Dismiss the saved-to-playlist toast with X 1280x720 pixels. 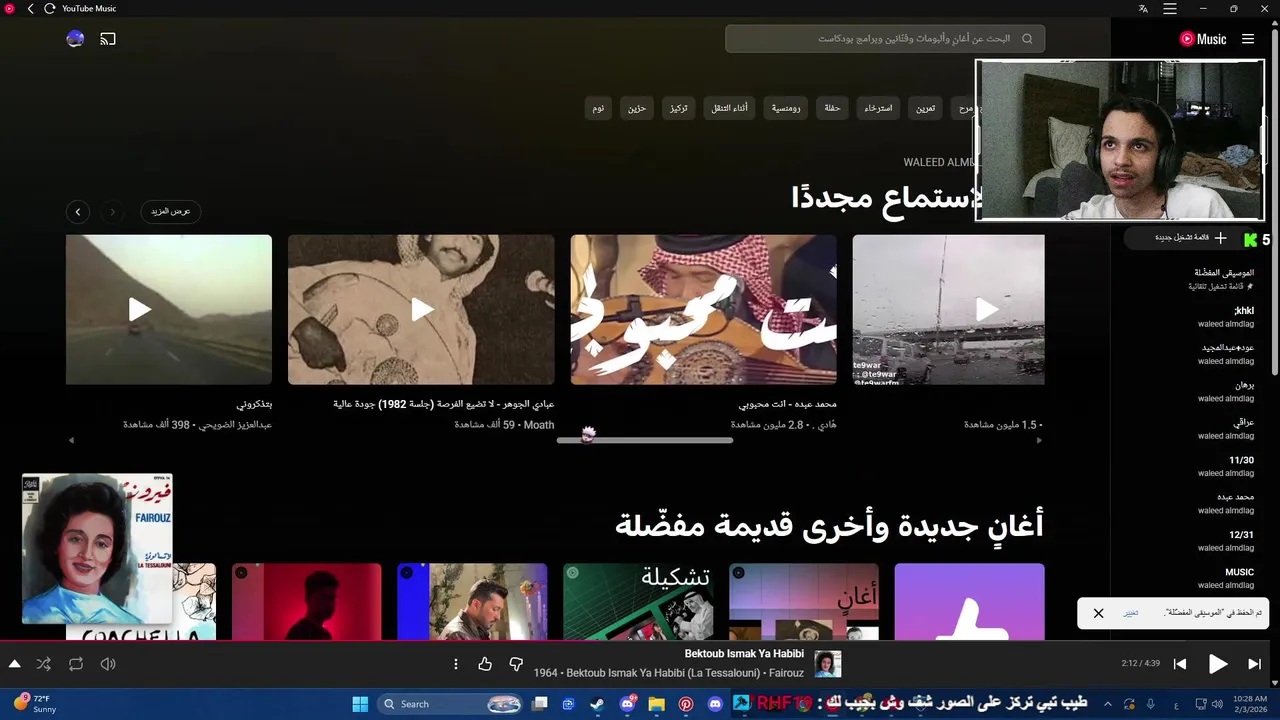[x=1098, y=613]
